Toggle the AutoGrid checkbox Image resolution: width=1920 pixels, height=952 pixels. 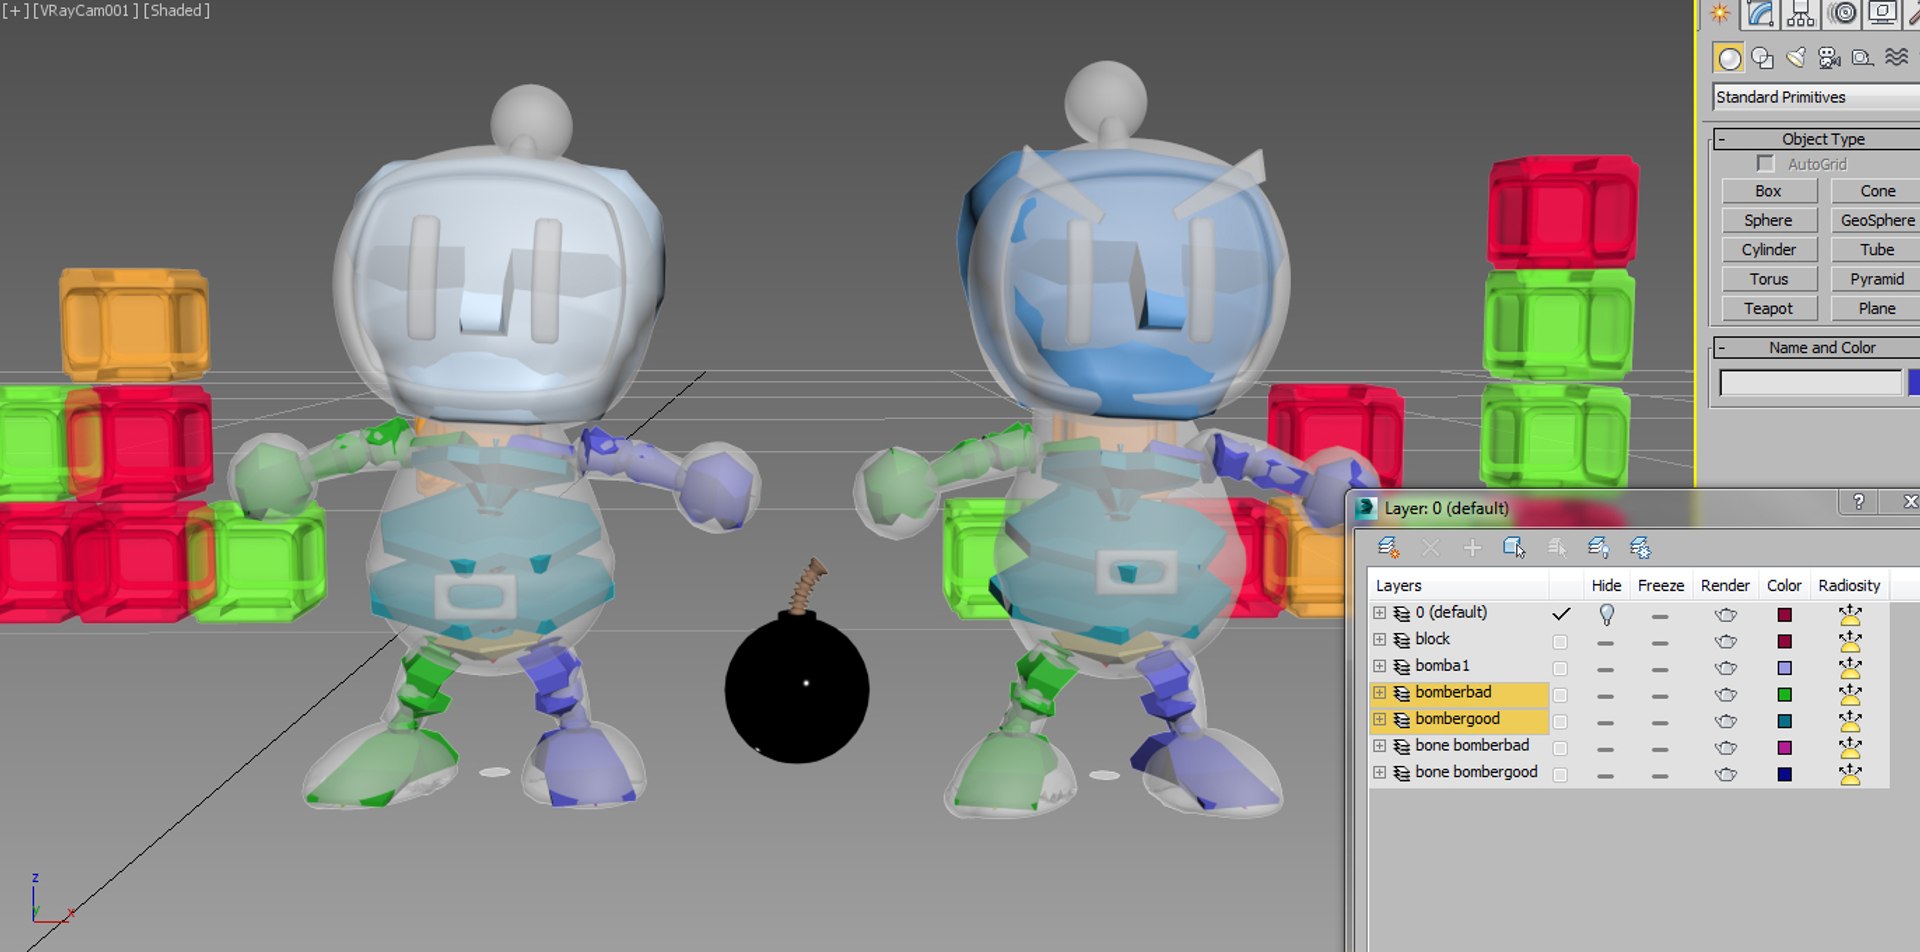click(1765, 163)
